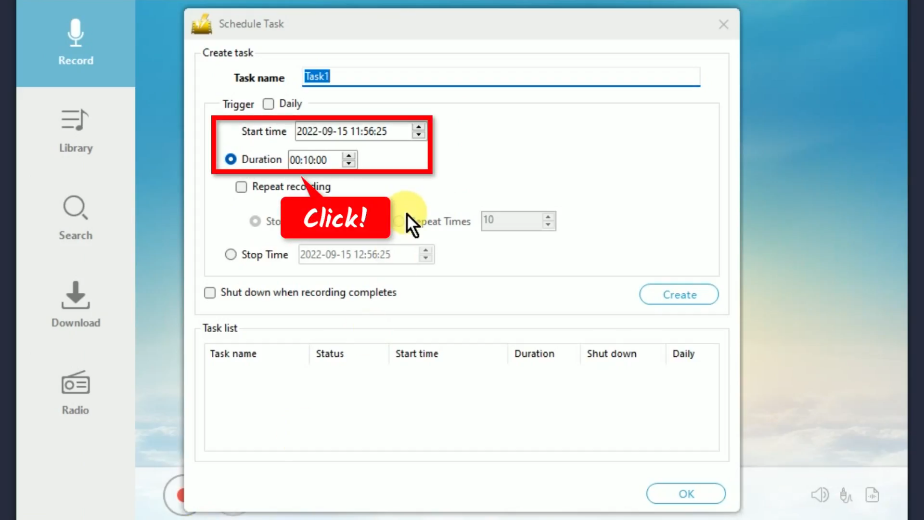Click the file icon at bottom right

point(872,495)
